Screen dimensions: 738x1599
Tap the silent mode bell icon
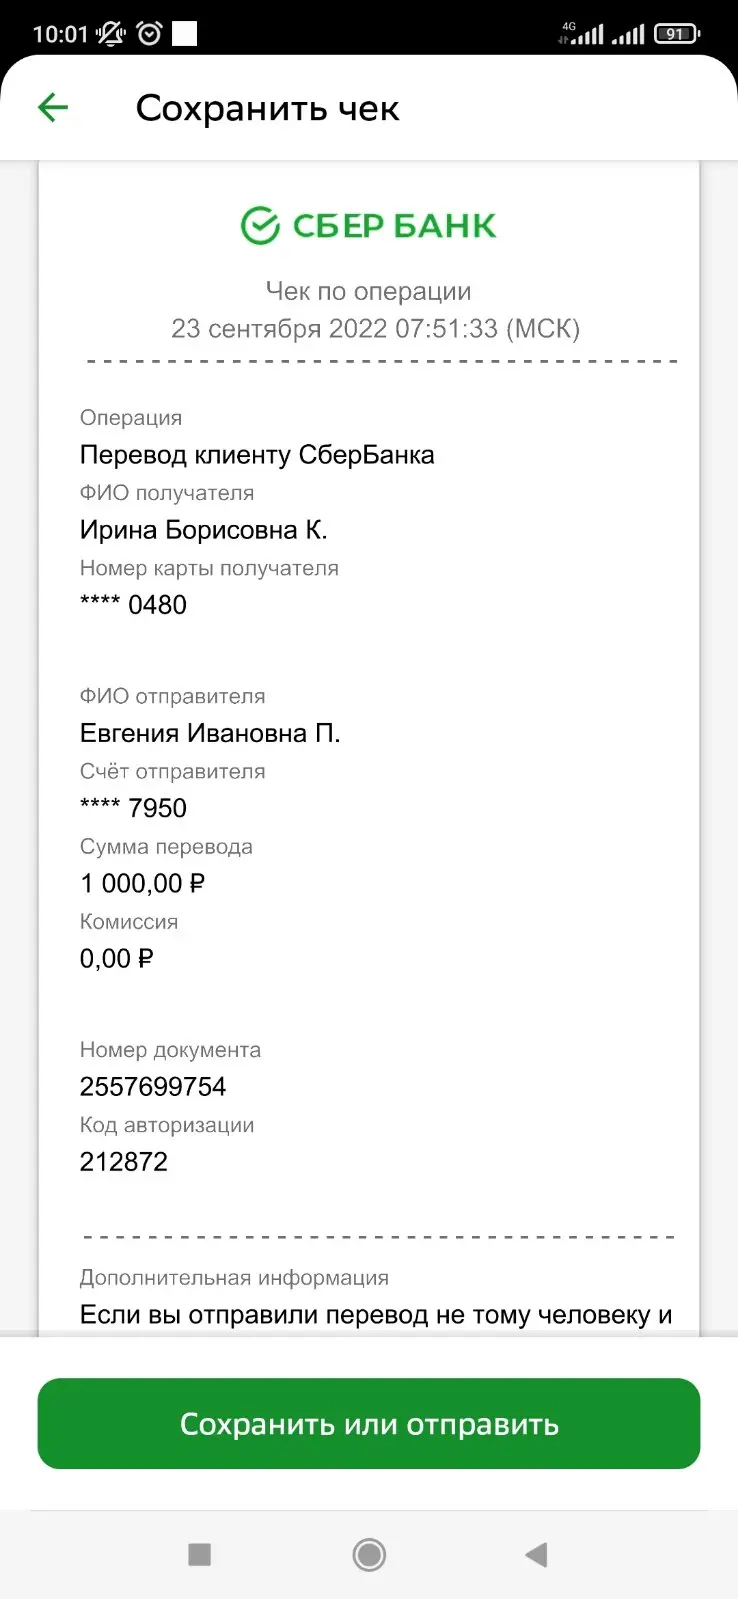(111, 34)
